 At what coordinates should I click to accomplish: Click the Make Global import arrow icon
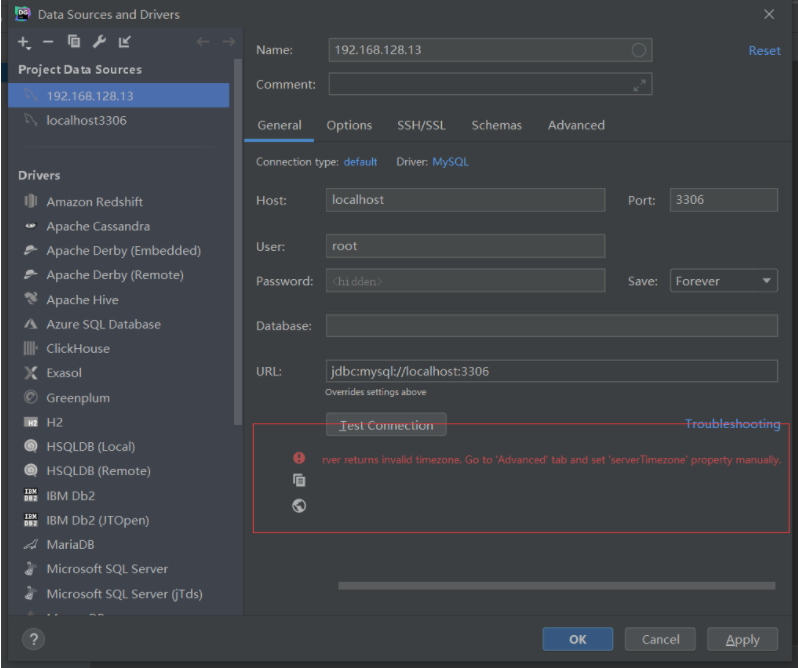point(125,41)
